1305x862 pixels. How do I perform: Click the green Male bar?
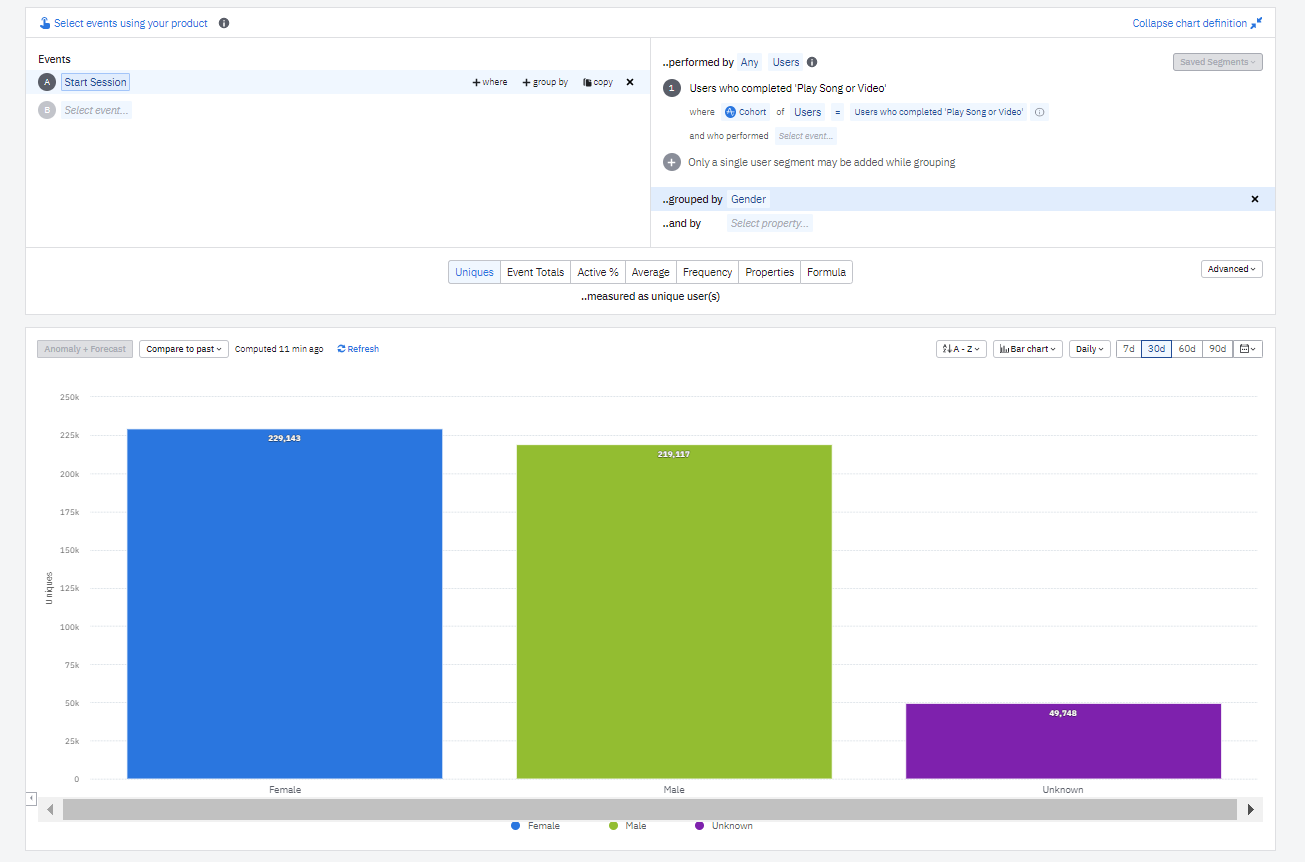(674, 612)
